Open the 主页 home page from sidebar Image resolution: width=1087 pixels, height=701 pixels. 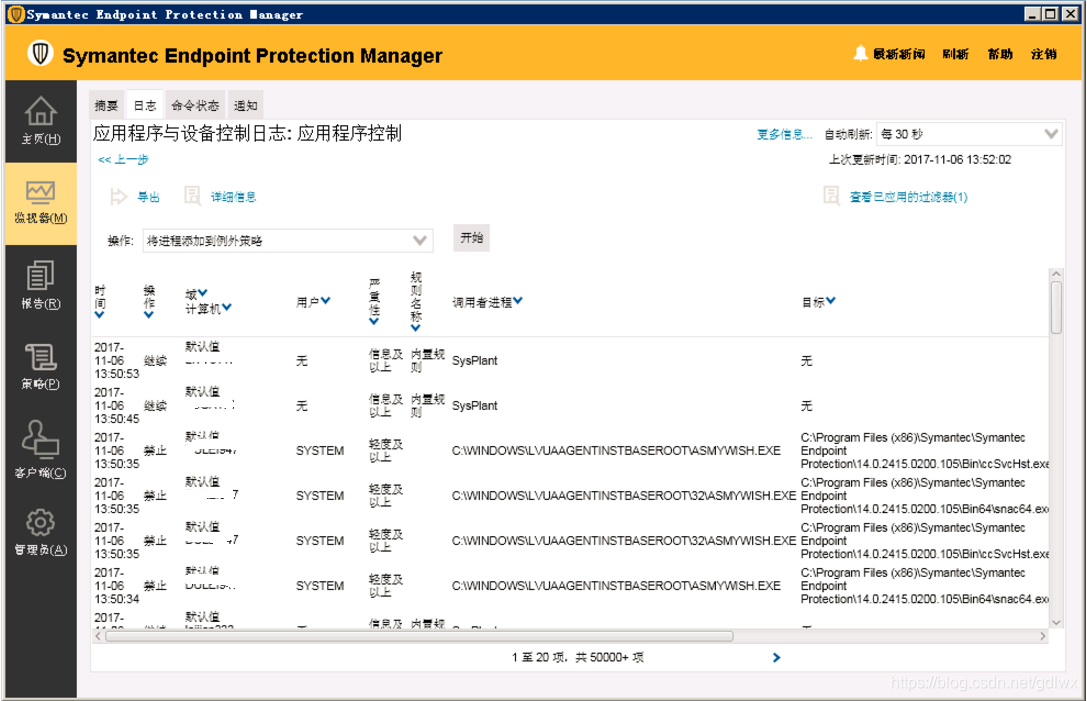(x=40, y=120)
